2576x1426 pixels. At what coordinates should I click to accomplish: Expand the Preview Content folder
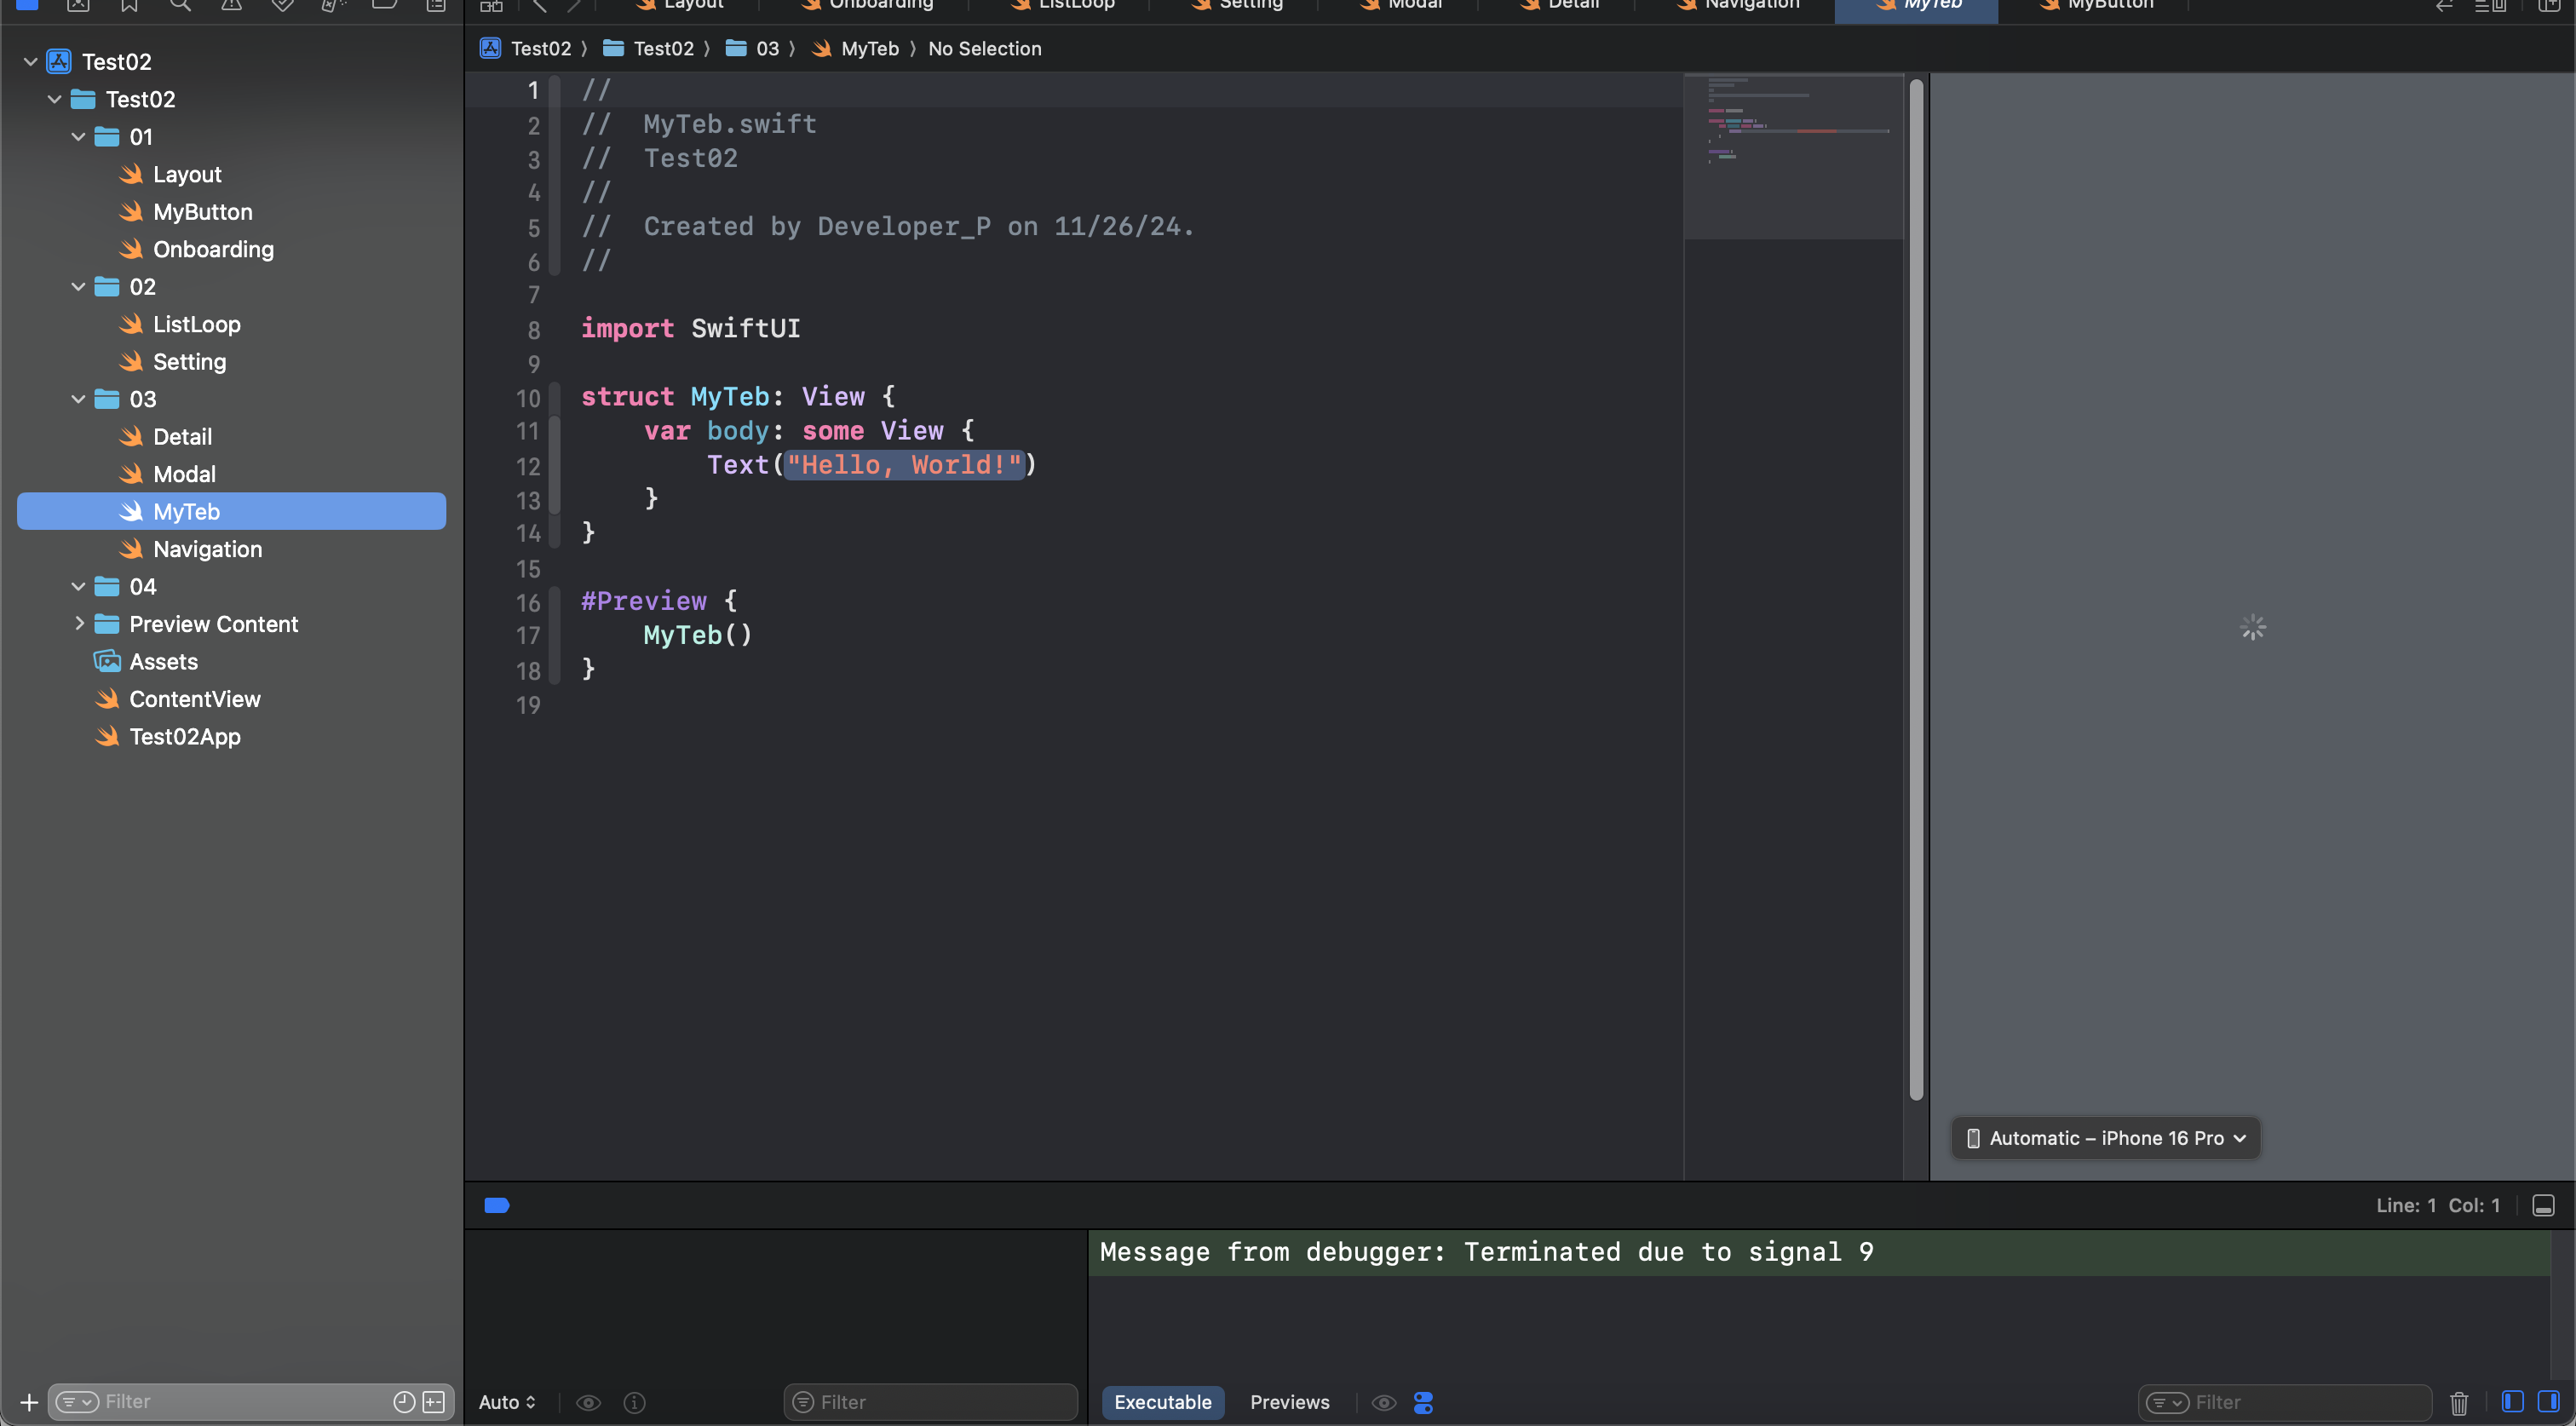[x=79, y=624]
